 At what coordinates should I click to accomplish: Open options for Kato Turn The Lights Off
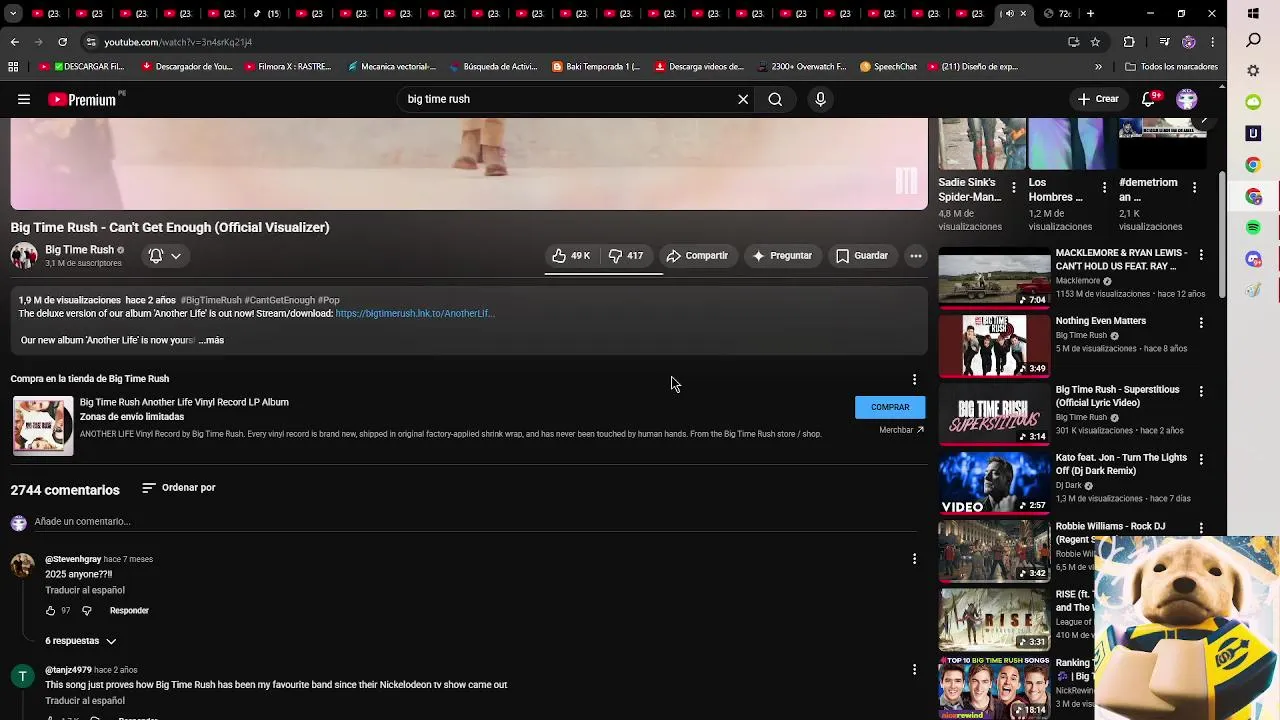(1201, 459)
